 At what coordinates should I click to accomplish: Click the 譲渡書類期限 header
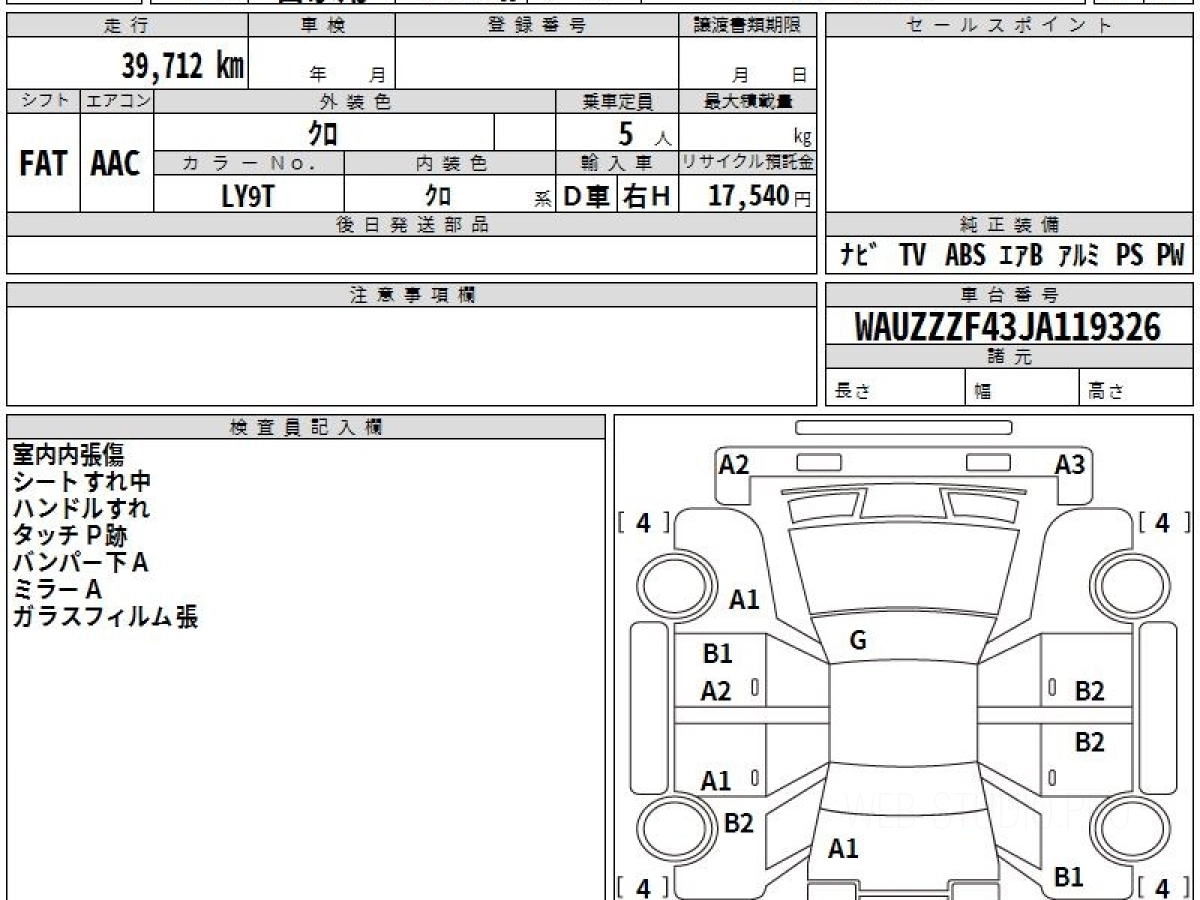click(x=747, y=26)
